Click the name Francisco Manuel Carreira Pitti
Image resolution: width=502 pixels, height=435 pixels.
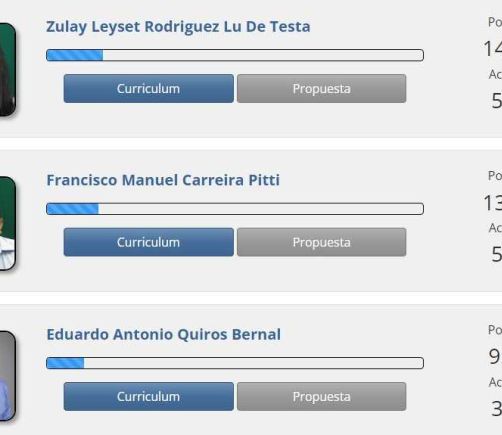point(163,180)
